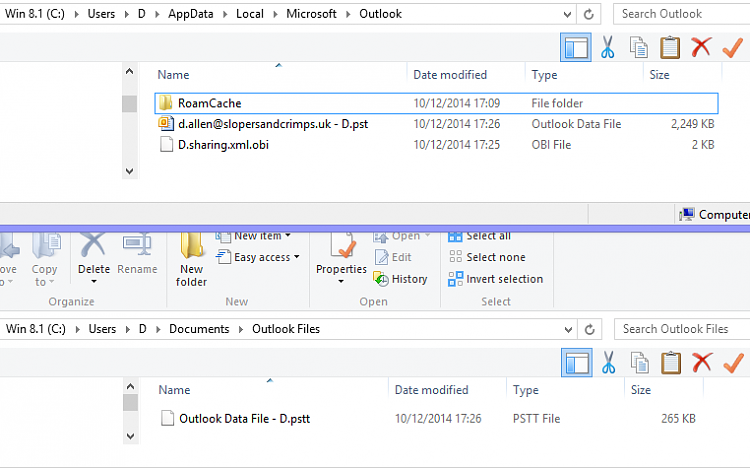Click Select all in the ribbon

point(479,236)
